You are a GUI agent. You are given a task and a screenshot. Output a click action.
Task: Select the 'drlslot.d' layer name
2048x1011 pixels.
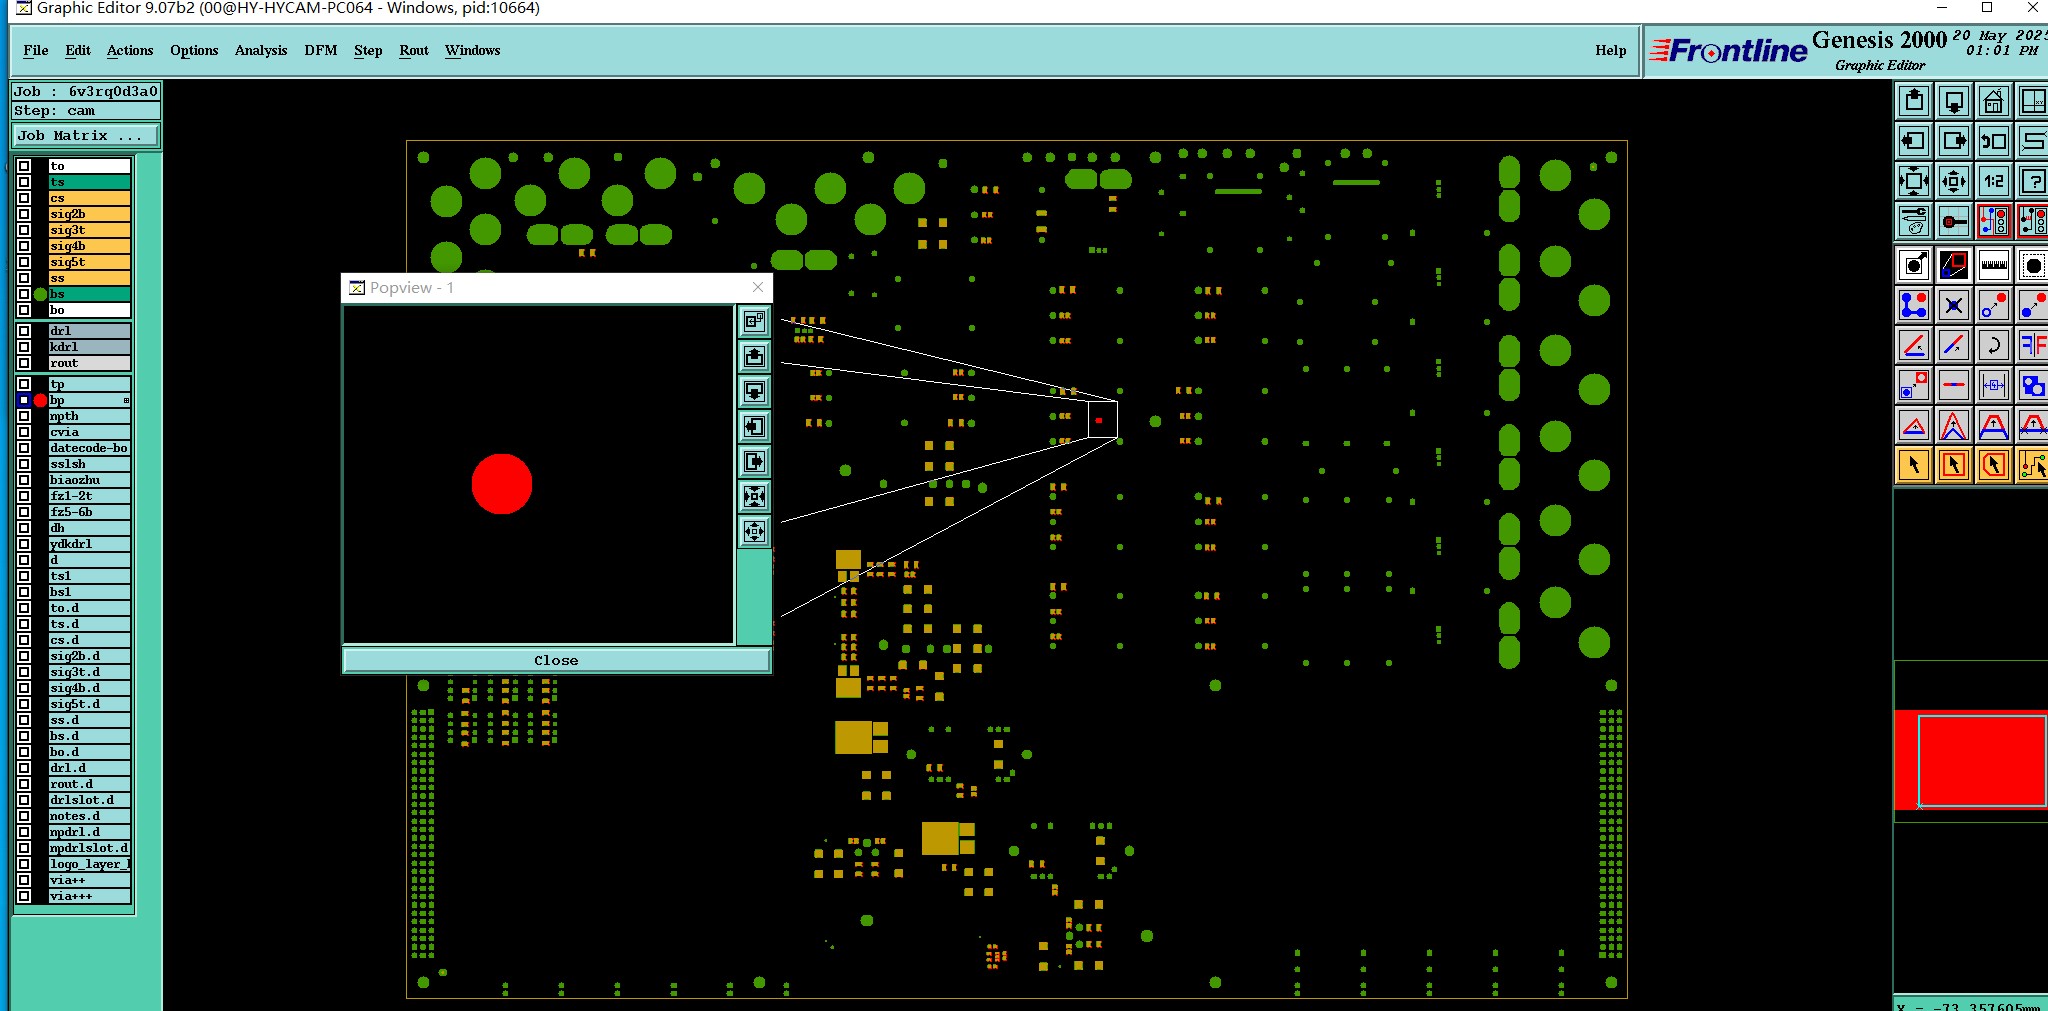pyautogui.click(x=89, y=800)
